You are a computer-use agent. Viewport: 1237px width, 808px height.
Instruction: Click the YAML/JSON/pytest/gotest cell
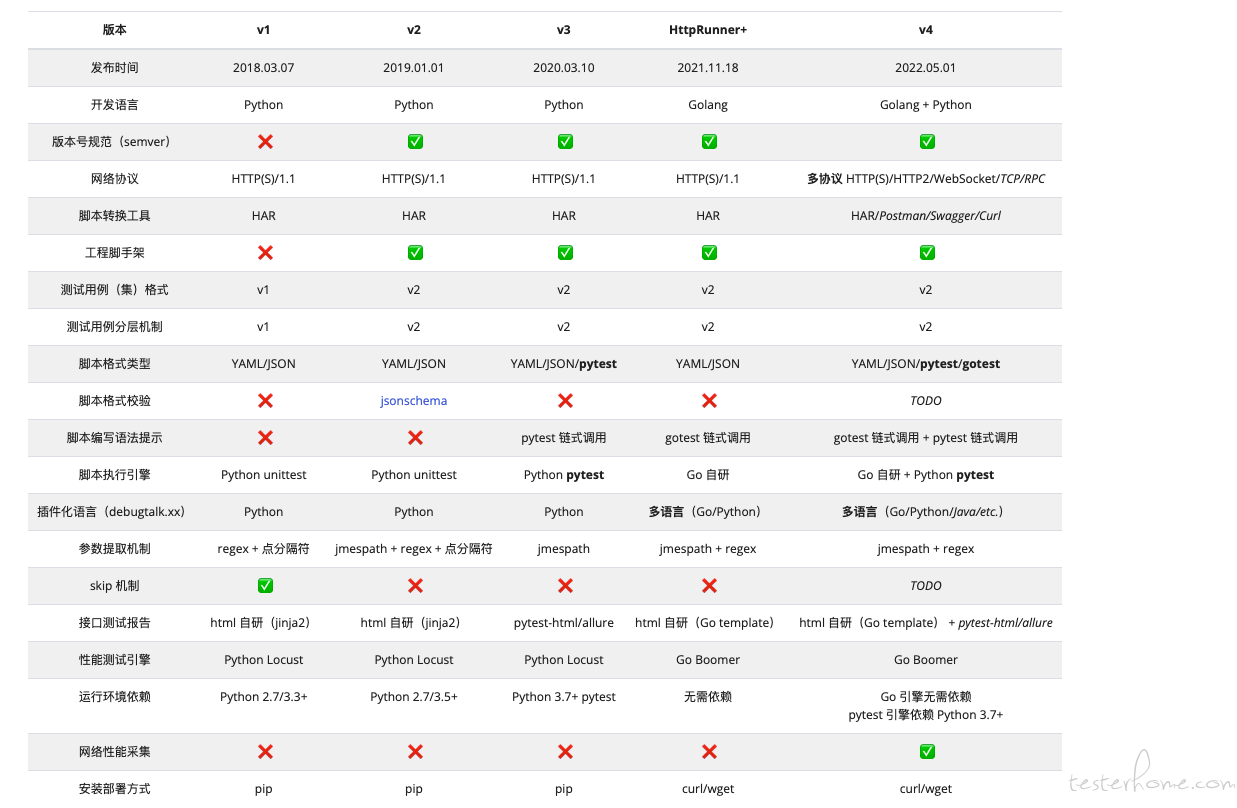[926, 364]
